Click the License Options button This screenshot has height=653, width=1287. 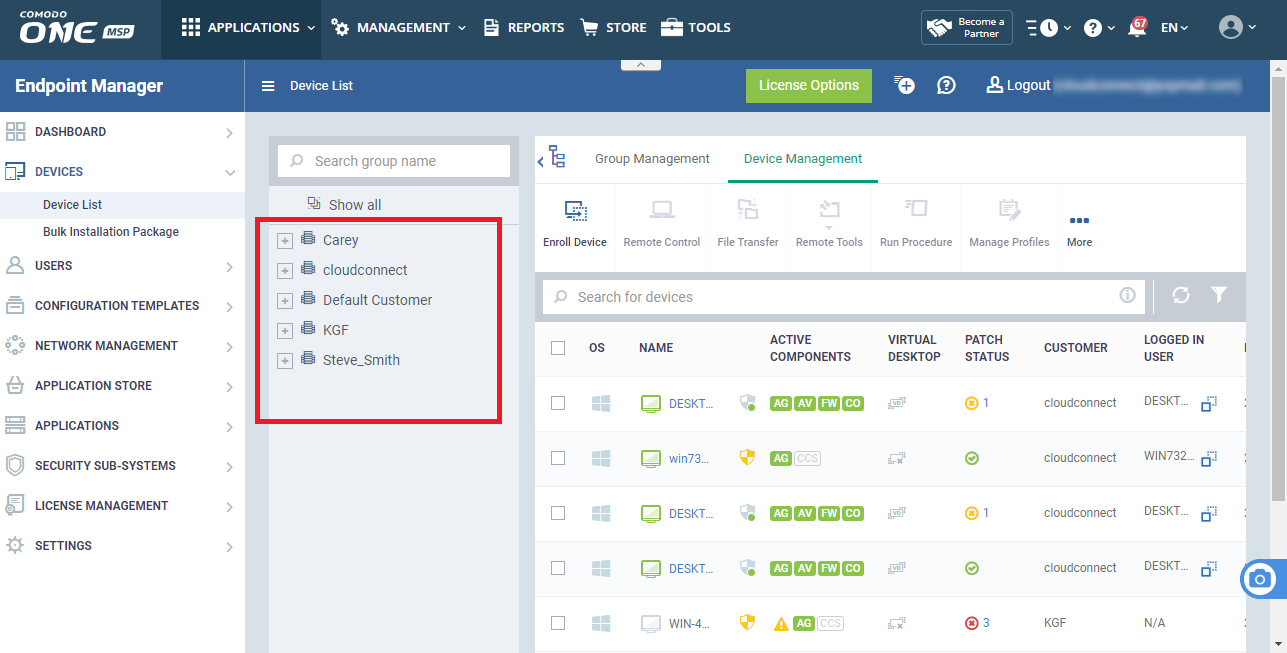809,86
